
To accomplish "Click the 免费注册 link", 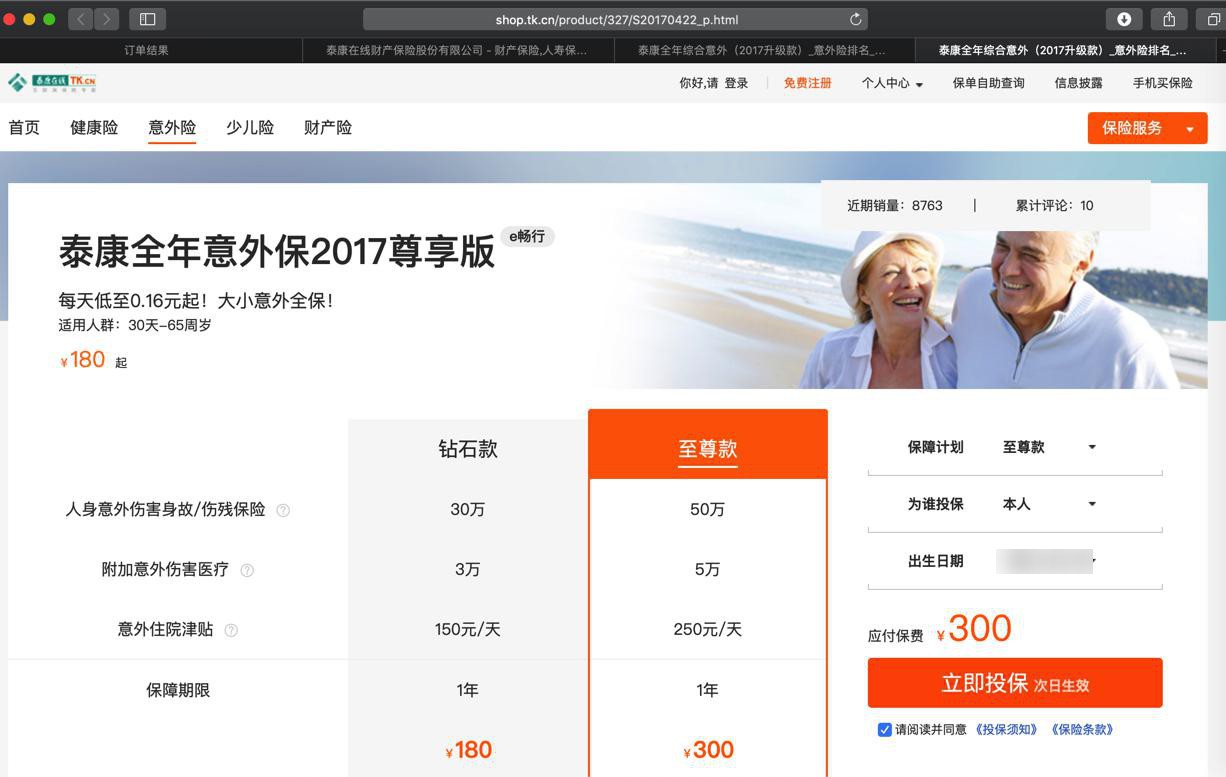I will coord(807,83).
